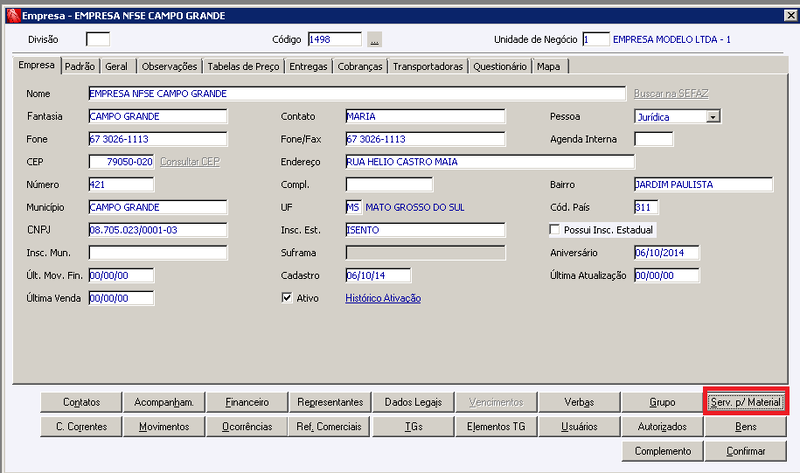This screenshot has height=473, width=800.
Task: Switch to the Padrão tab
Action: 80,66
